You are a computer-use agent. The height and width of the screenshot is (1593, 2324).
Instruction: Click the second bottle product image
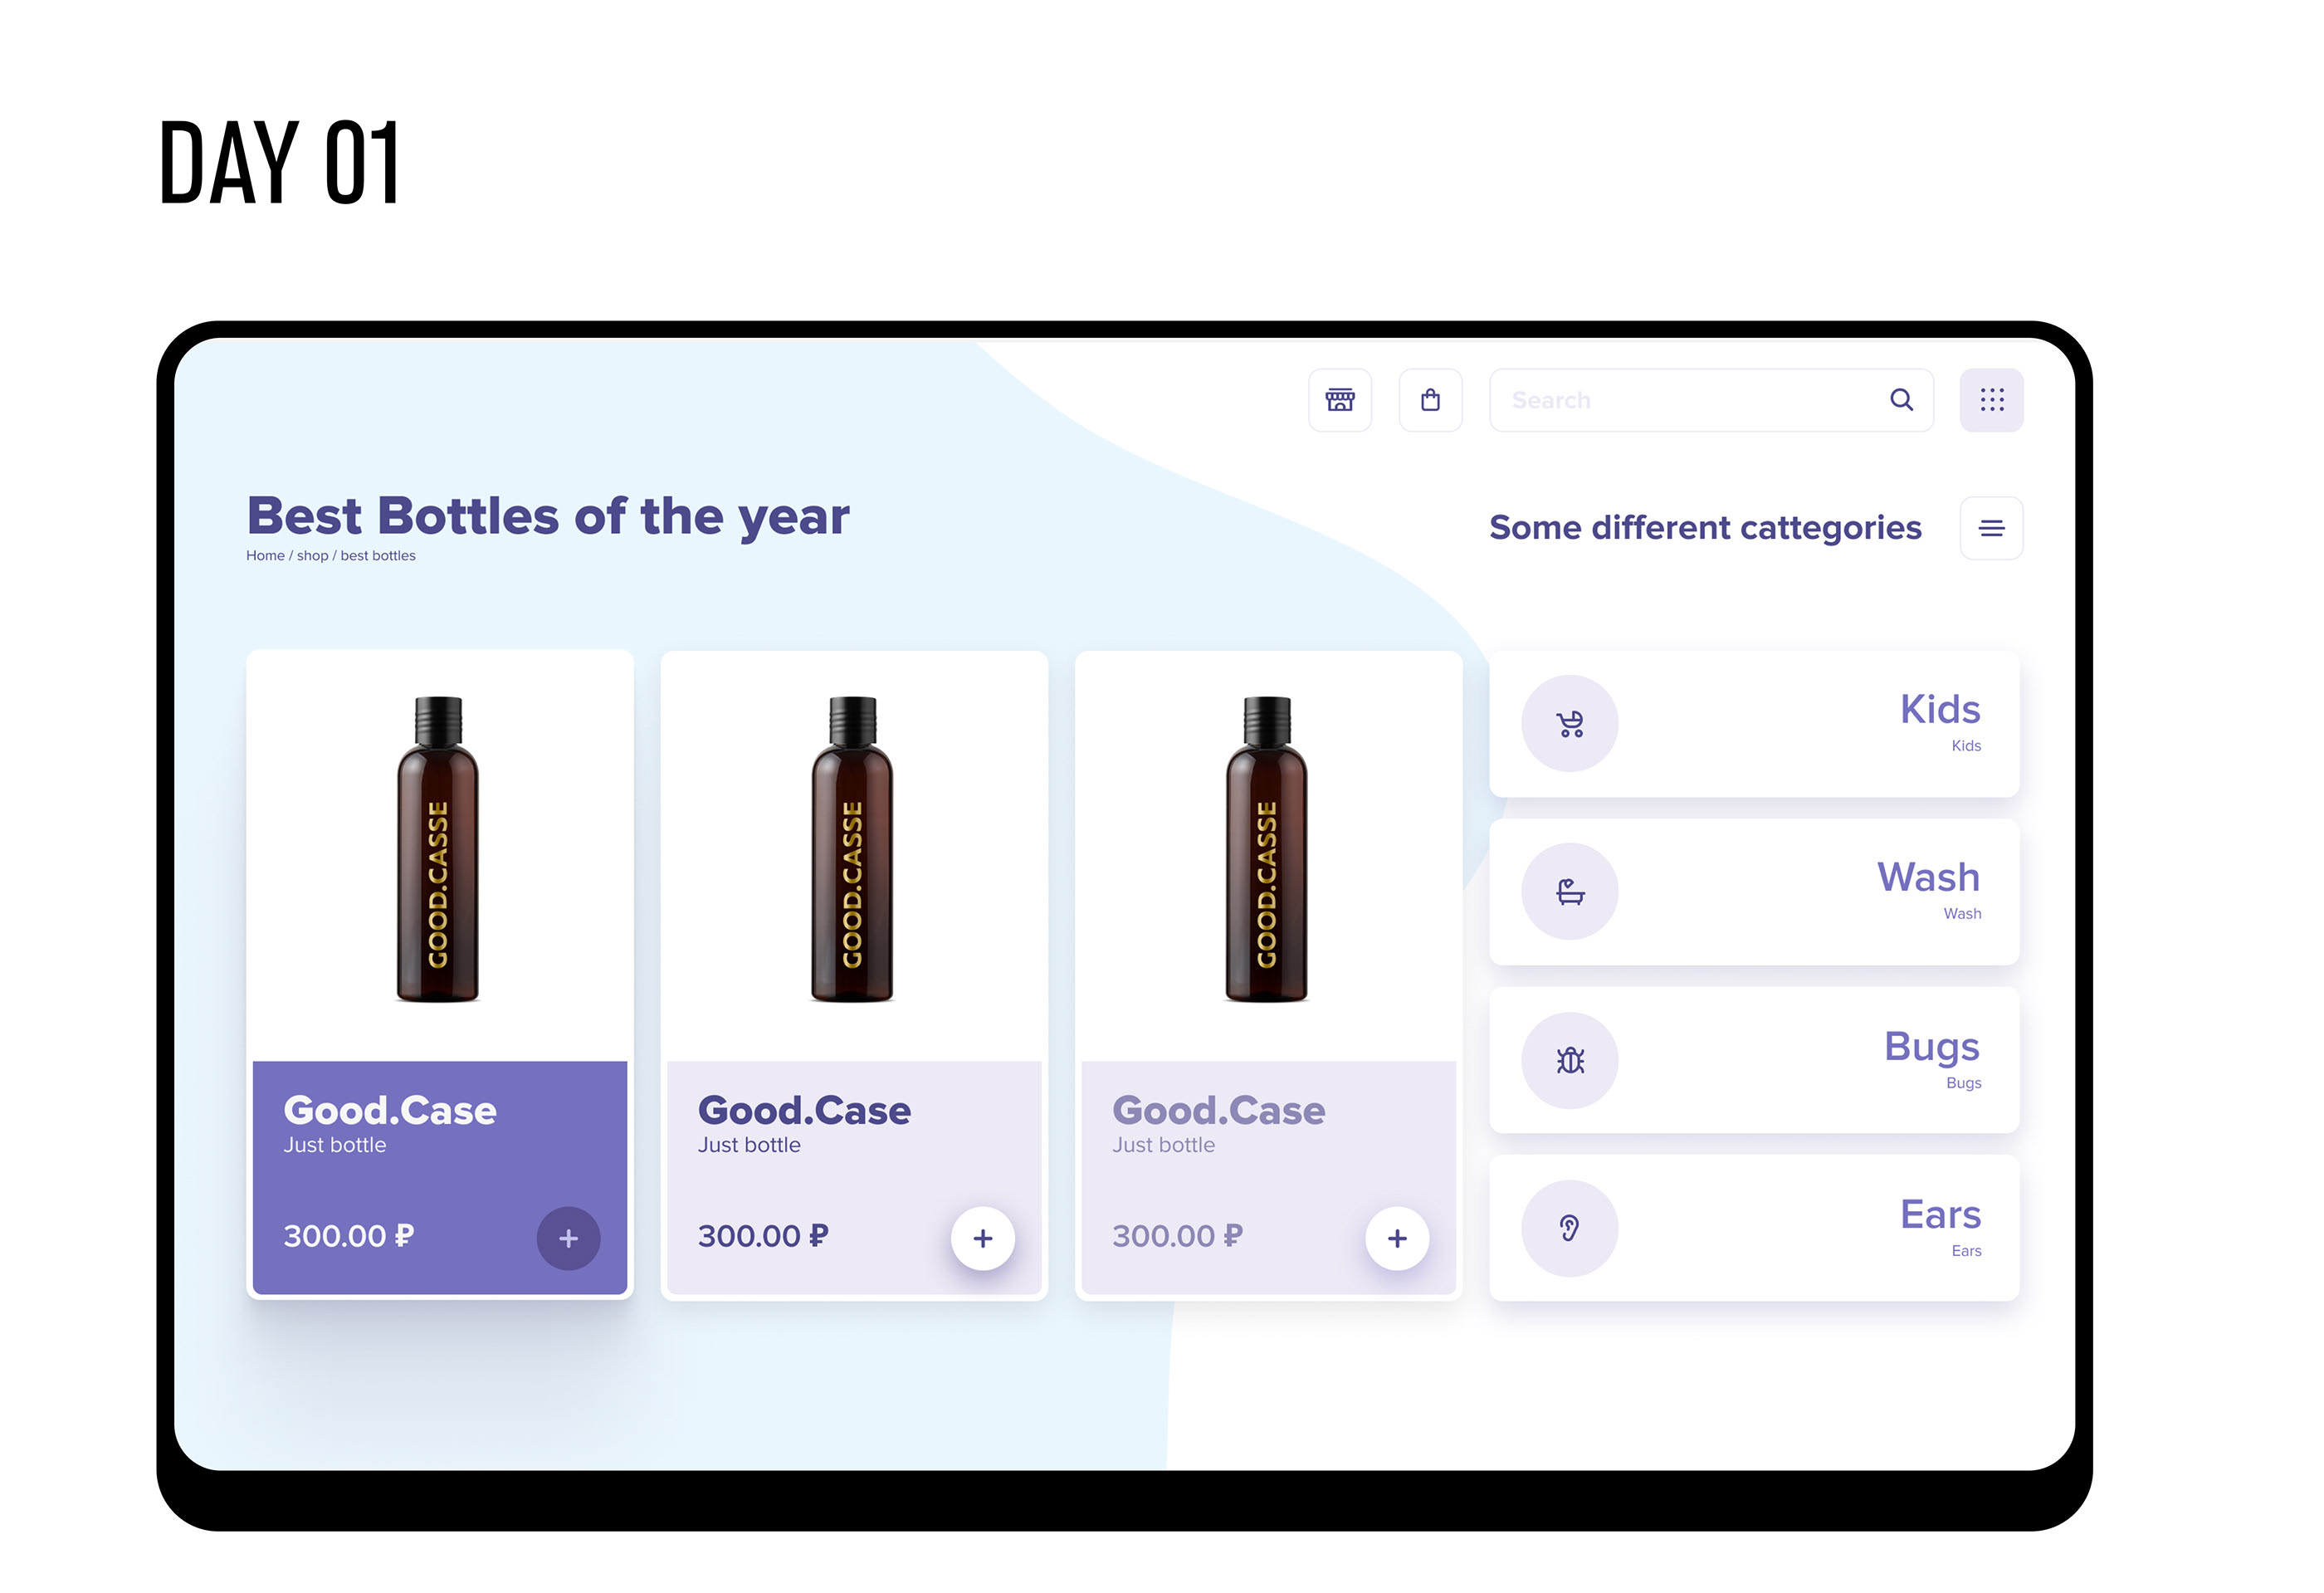(x=853, y=850)
